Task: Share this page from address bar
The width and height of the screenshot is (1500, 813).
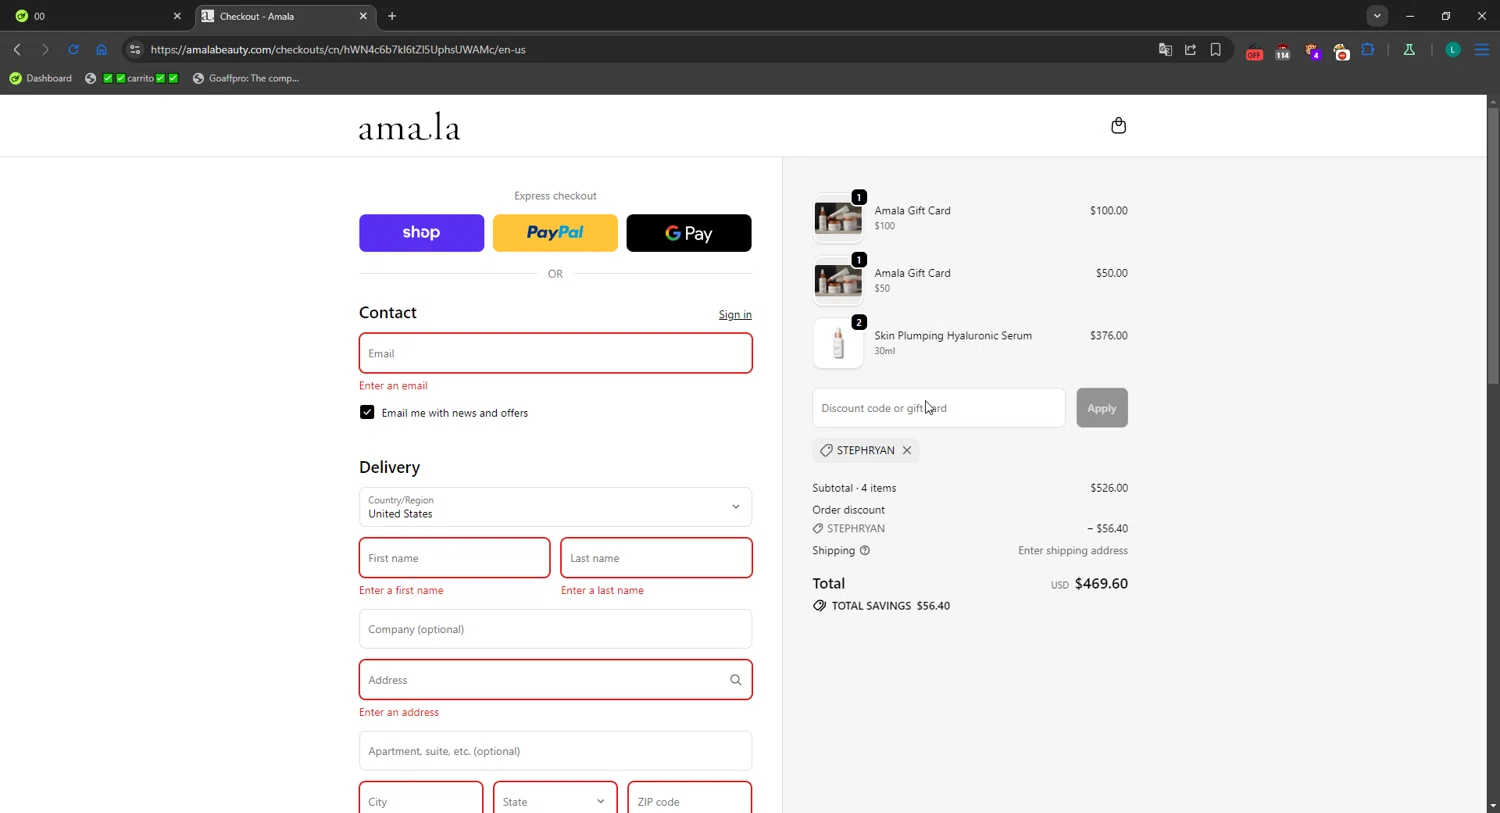Action: pos(1190,49)
